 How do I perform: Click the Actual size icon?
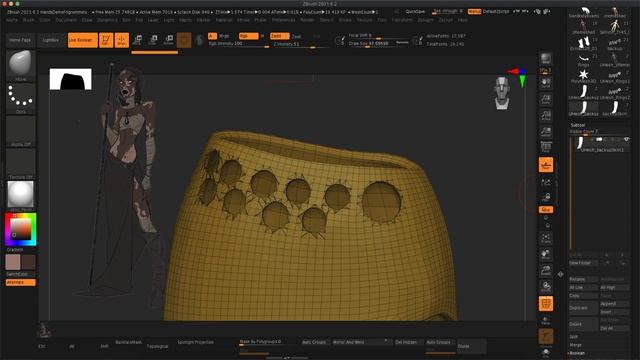(546, 116)
